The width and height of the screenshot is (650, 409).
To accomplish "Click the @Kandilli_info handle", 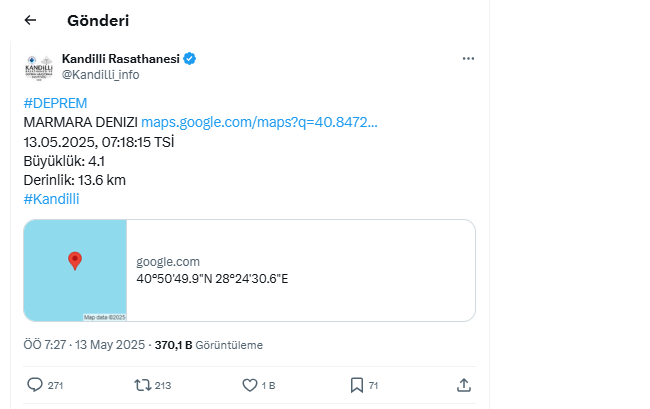I will tap(100, 74).
